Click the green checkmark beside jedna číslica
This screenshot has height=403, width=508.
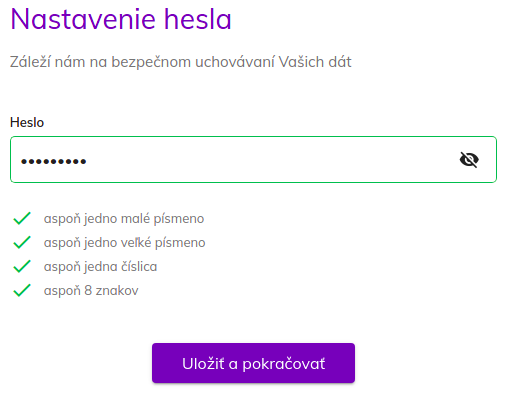coord(22,266)
